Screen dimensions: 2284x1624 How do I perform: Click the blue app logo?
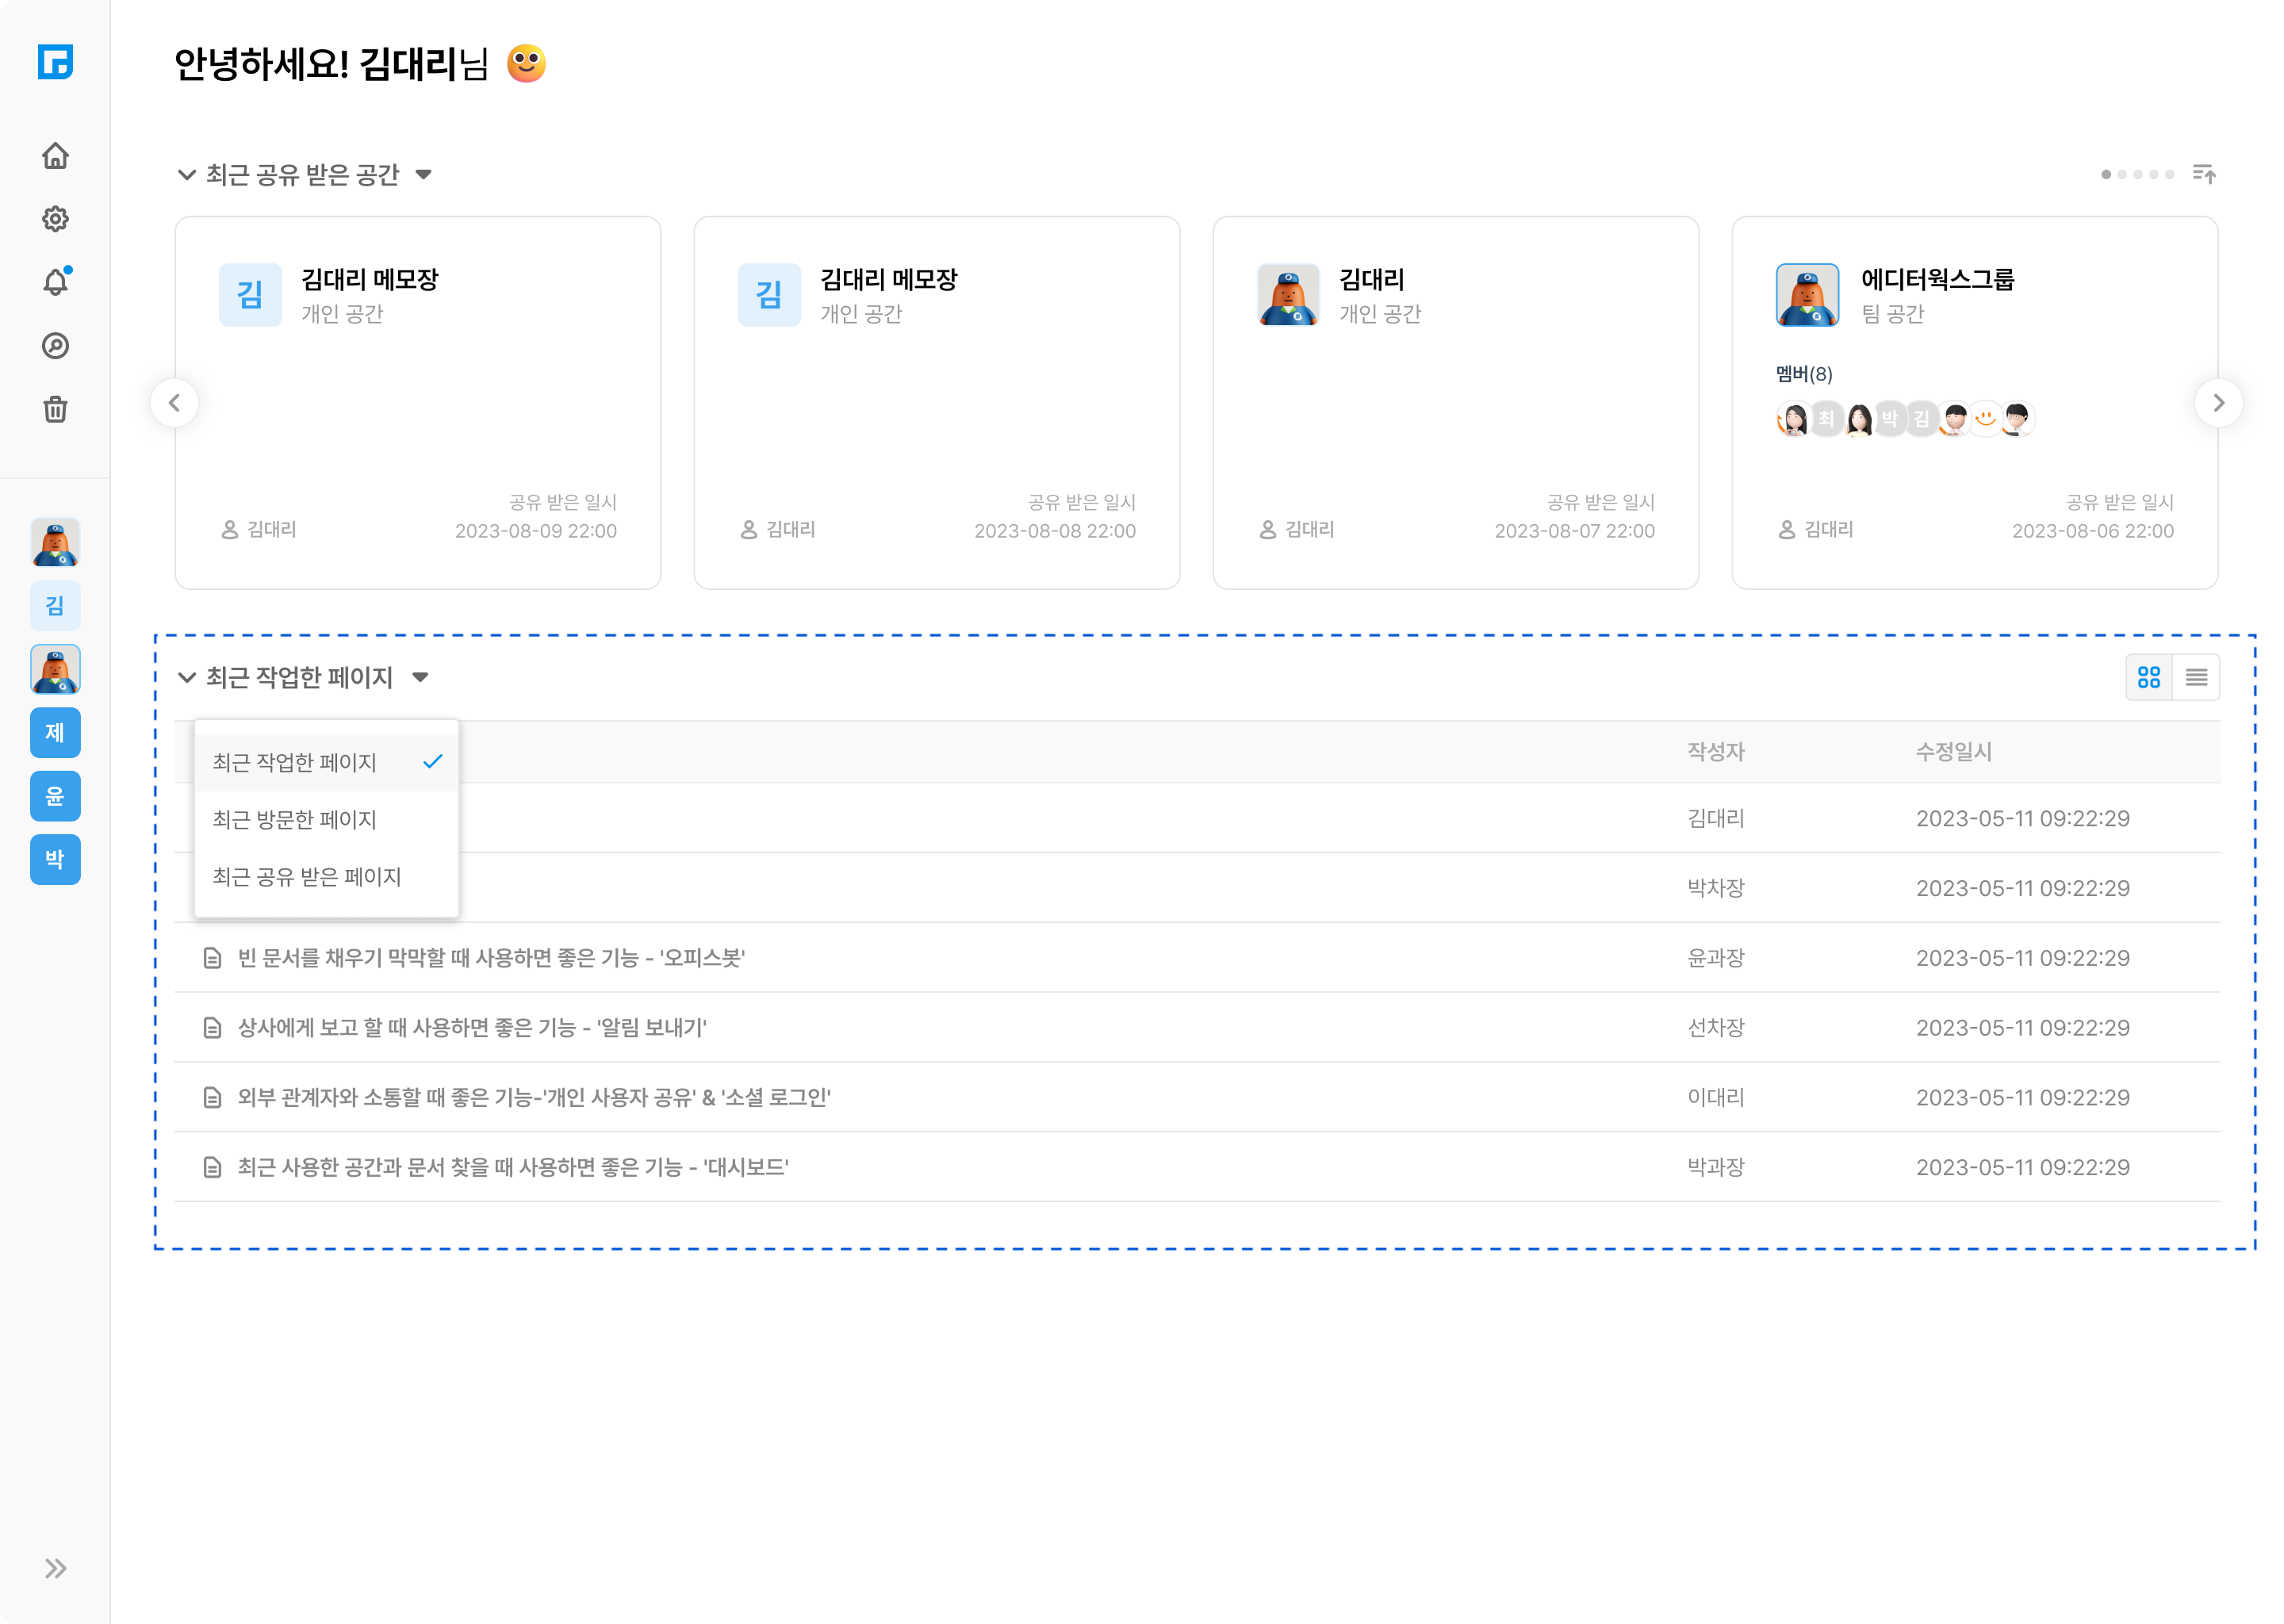pos(55,62)
